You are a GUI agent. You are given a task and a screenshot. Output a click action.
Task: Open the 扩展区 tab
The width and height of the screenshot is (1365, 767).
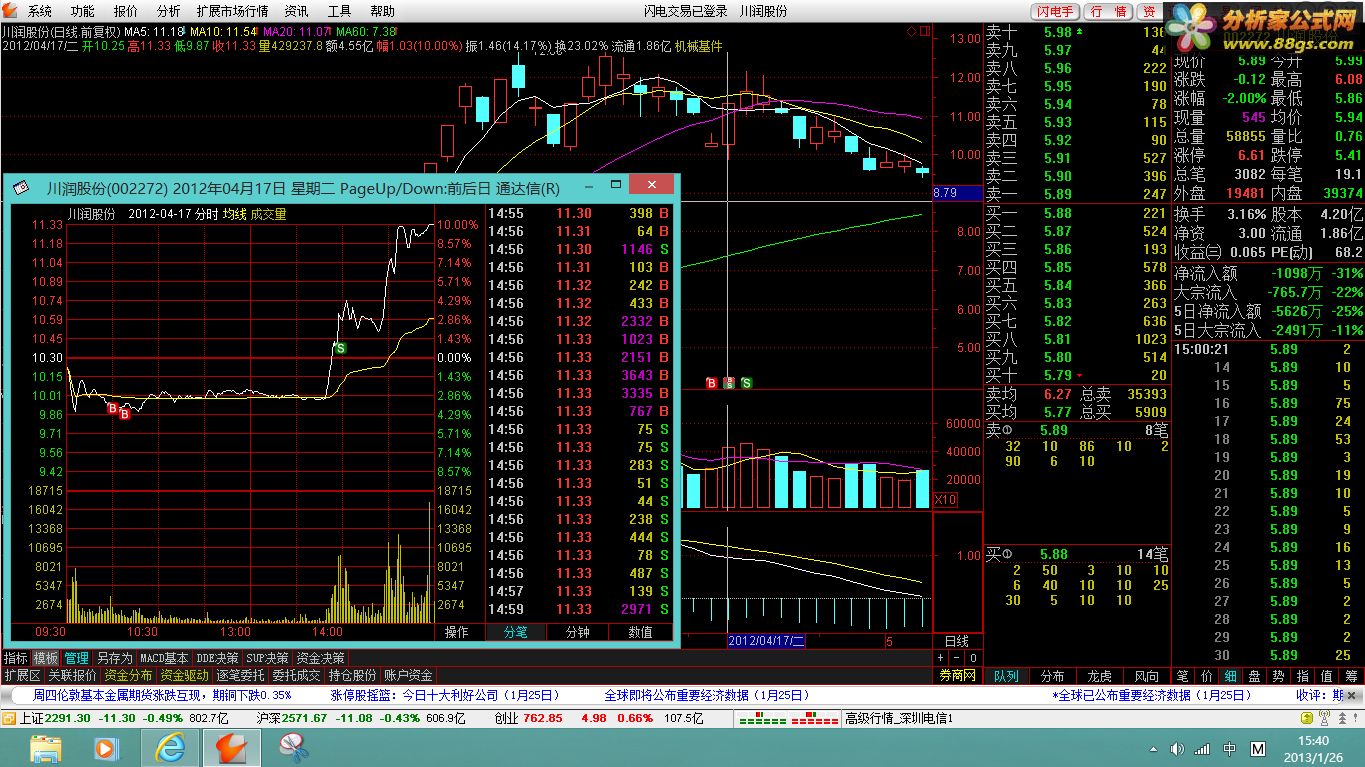click(22, 676)
